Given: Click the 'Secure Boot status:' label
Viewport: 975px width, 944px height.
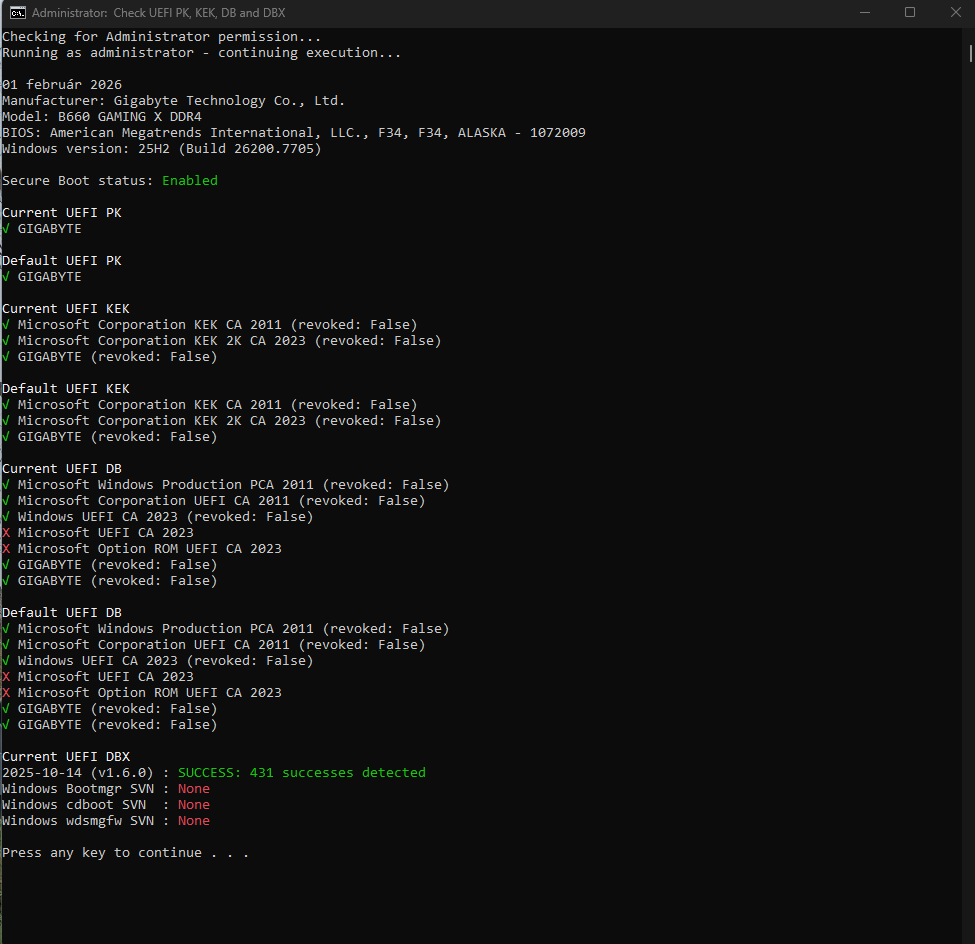Looking at the screenshot, I should 78,180.
